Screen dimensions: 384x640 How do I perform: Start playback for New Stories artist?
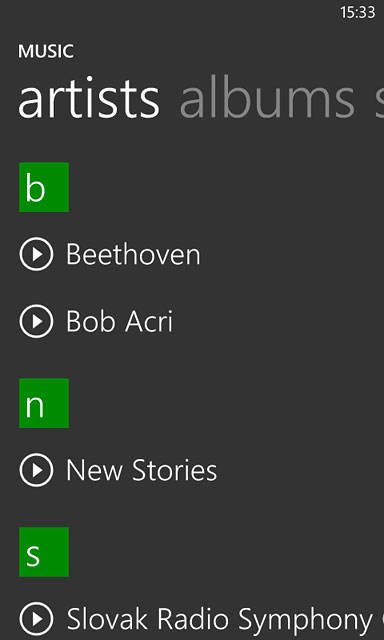tap(36, 470)
